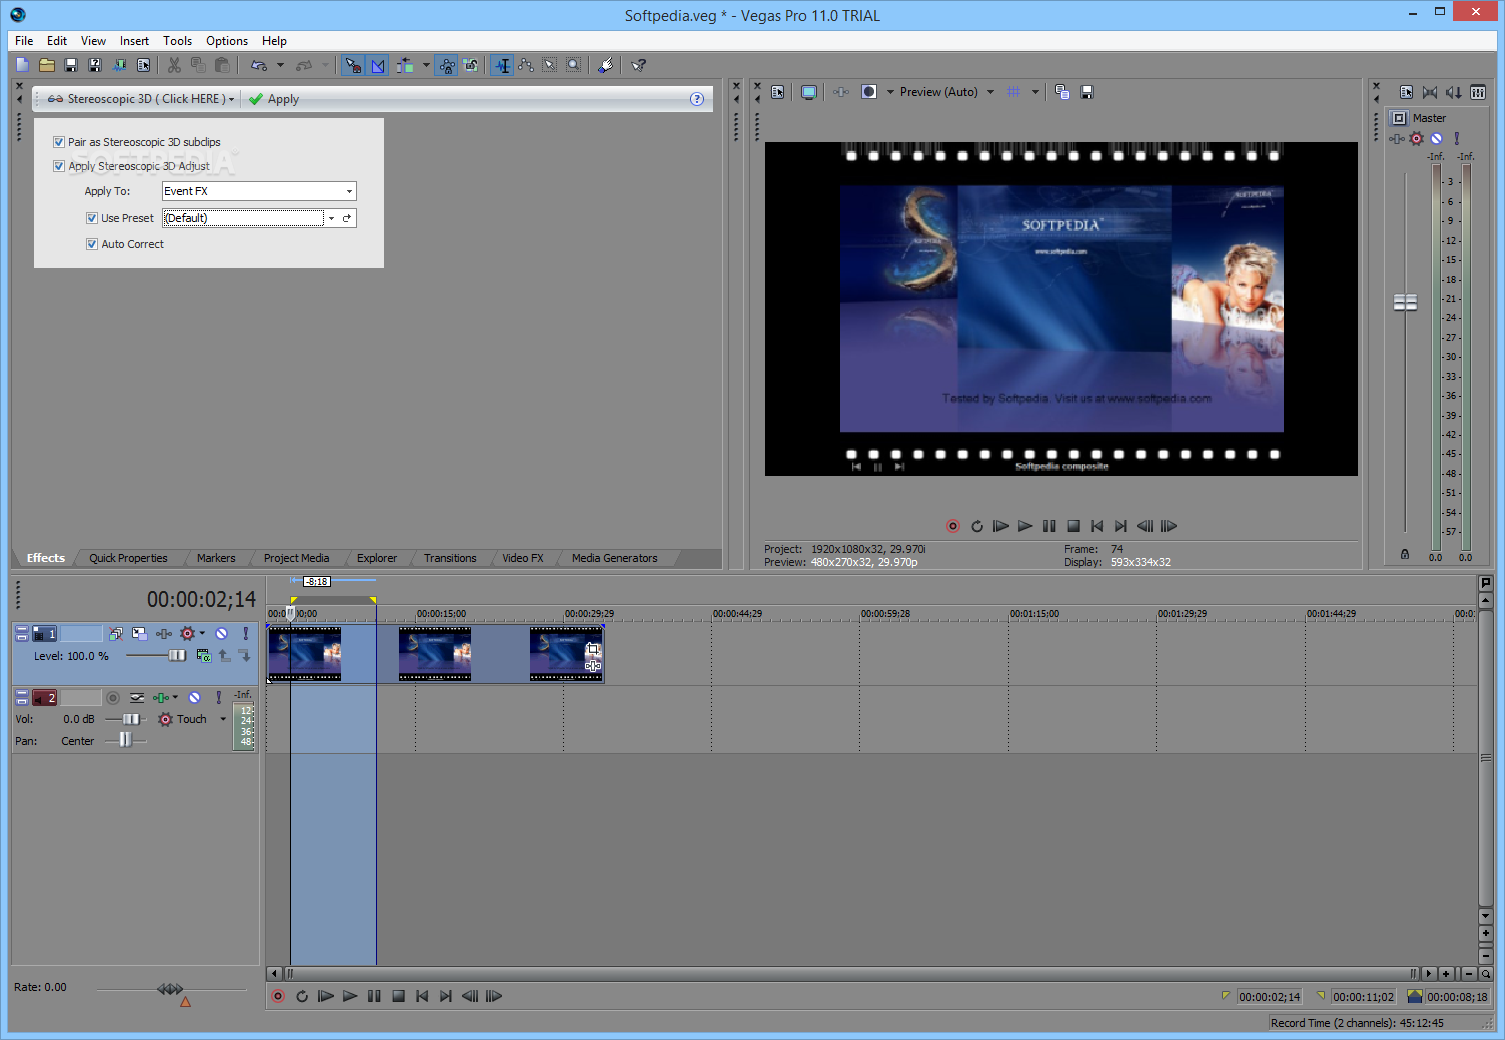Viewport: 1505px width, 1040px height.
Task: Expand the Stereoscopic 3D script dropdown
Action: click(232, 99)
